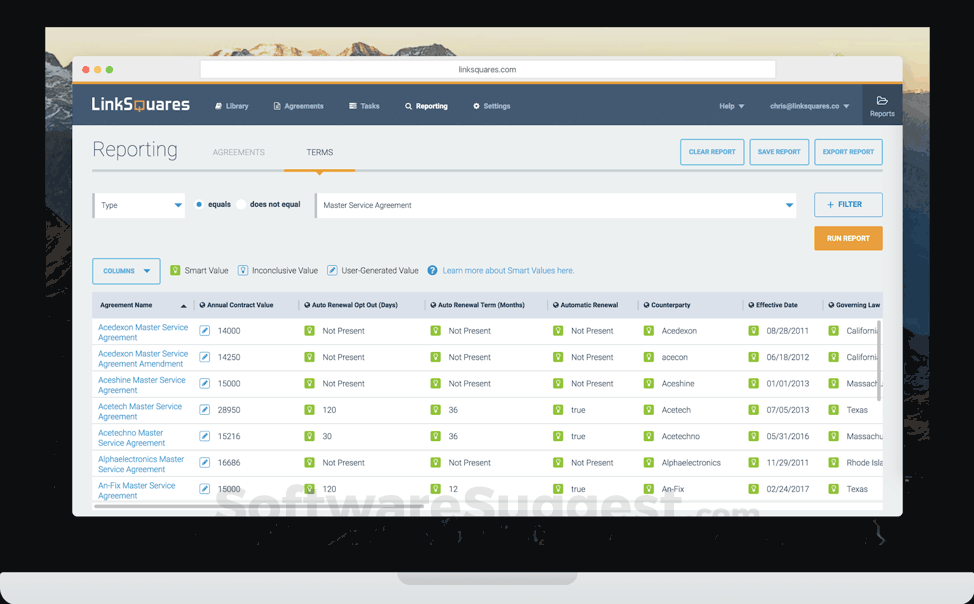The height and width of the screenshot is (604, 974).
Task: Click the LinkSquares logo
Action: [x=140, y=105]
